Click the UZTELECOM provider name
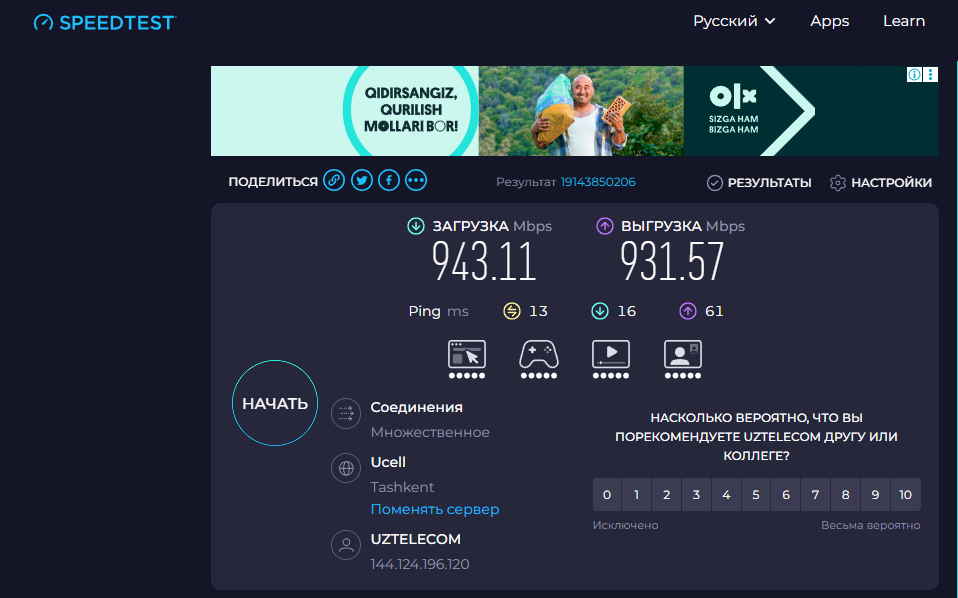 (415, 539)
